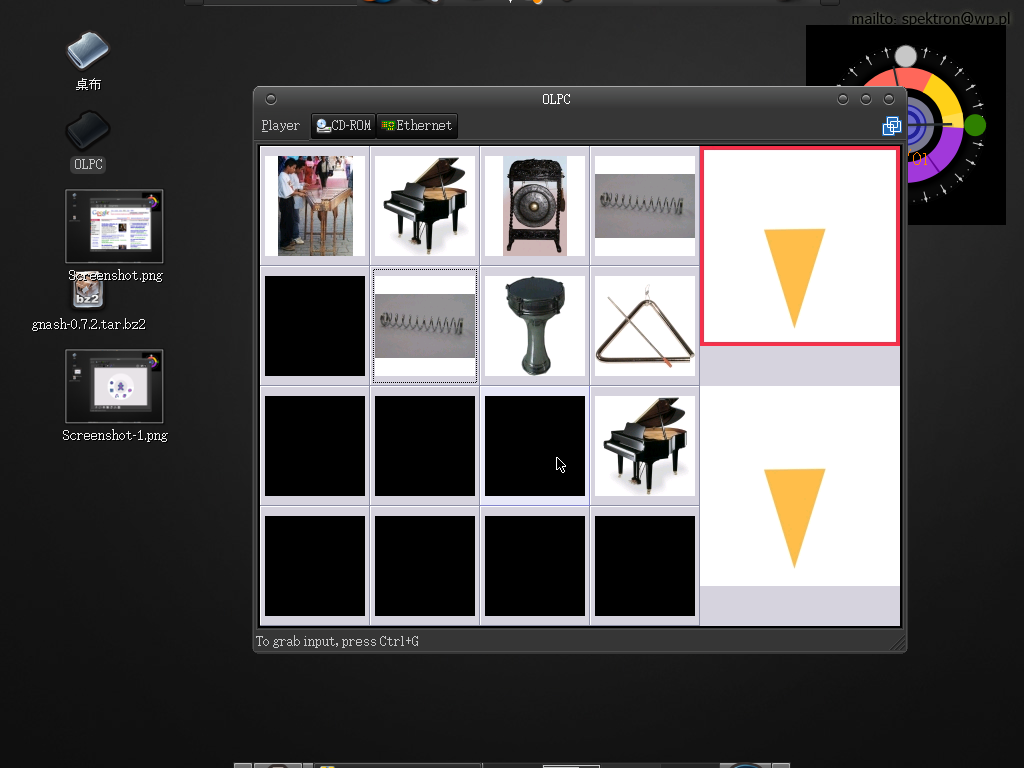Select the piano card beside the gong

[425, 206]
